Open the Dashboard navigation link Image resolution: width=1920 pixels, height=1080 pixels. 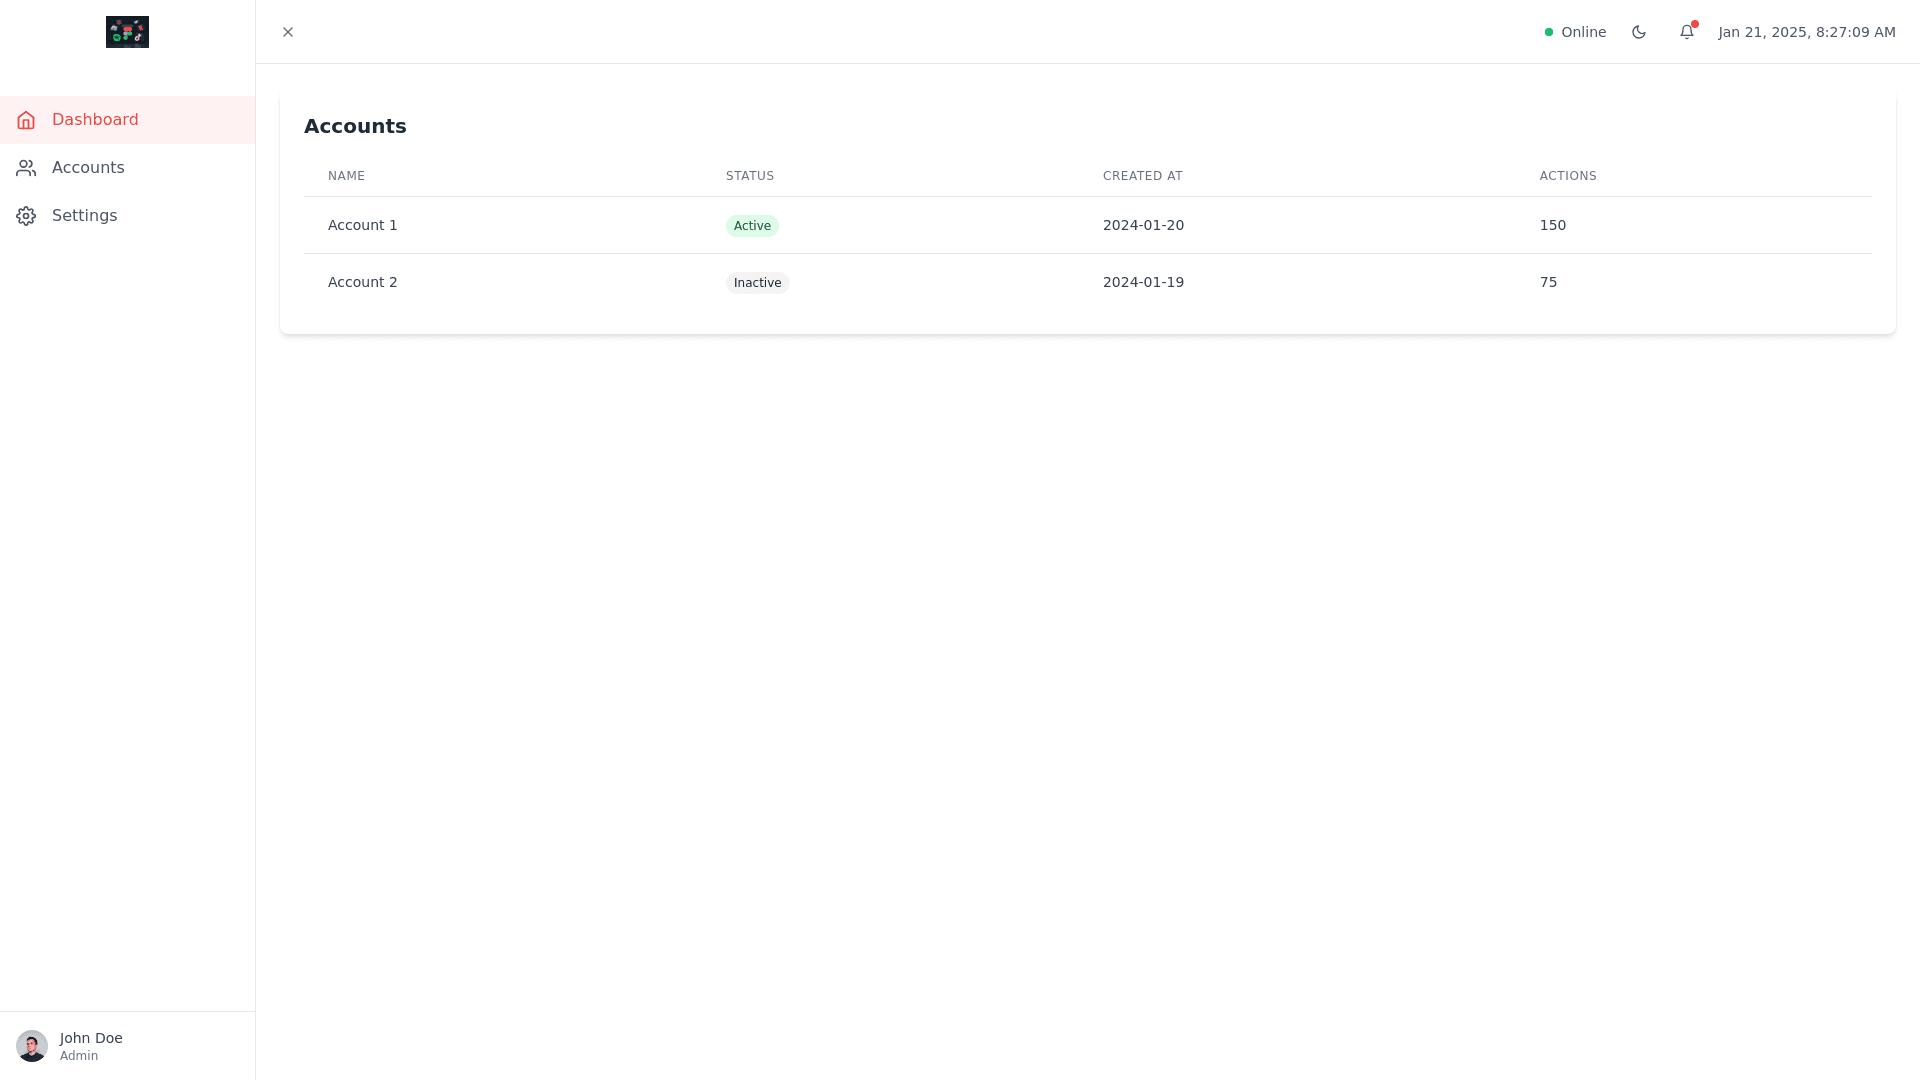point(95,120)
